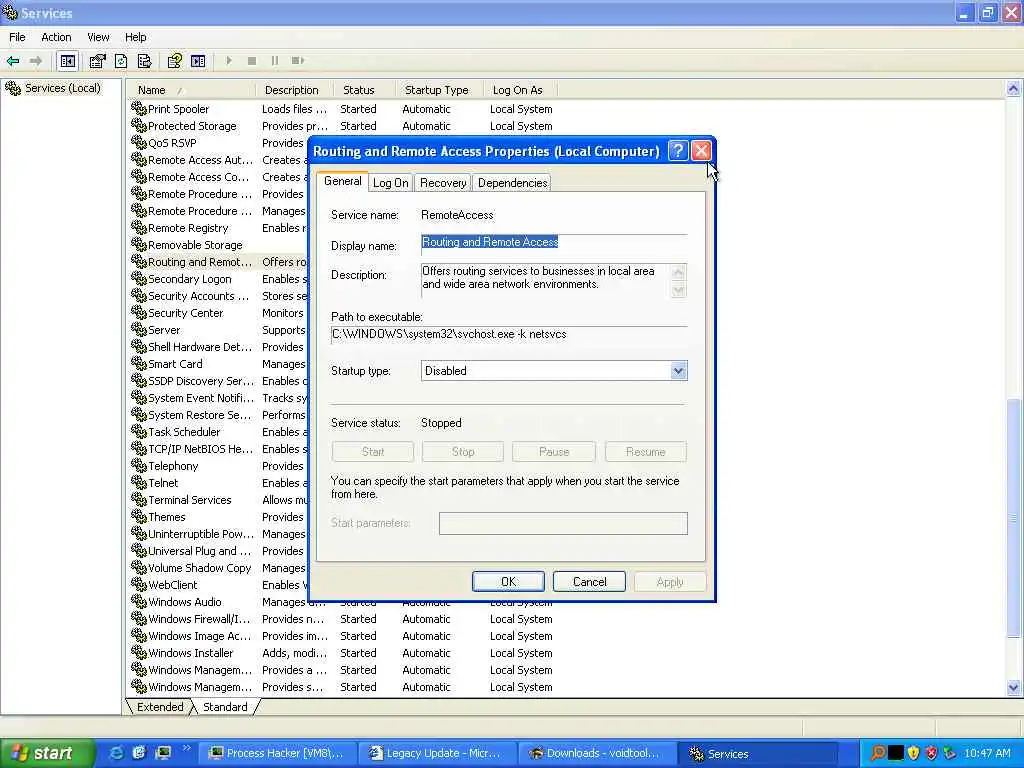Click the gear icon of Print Spooler row
The image size is (1024, 768).
pos(138,108)
